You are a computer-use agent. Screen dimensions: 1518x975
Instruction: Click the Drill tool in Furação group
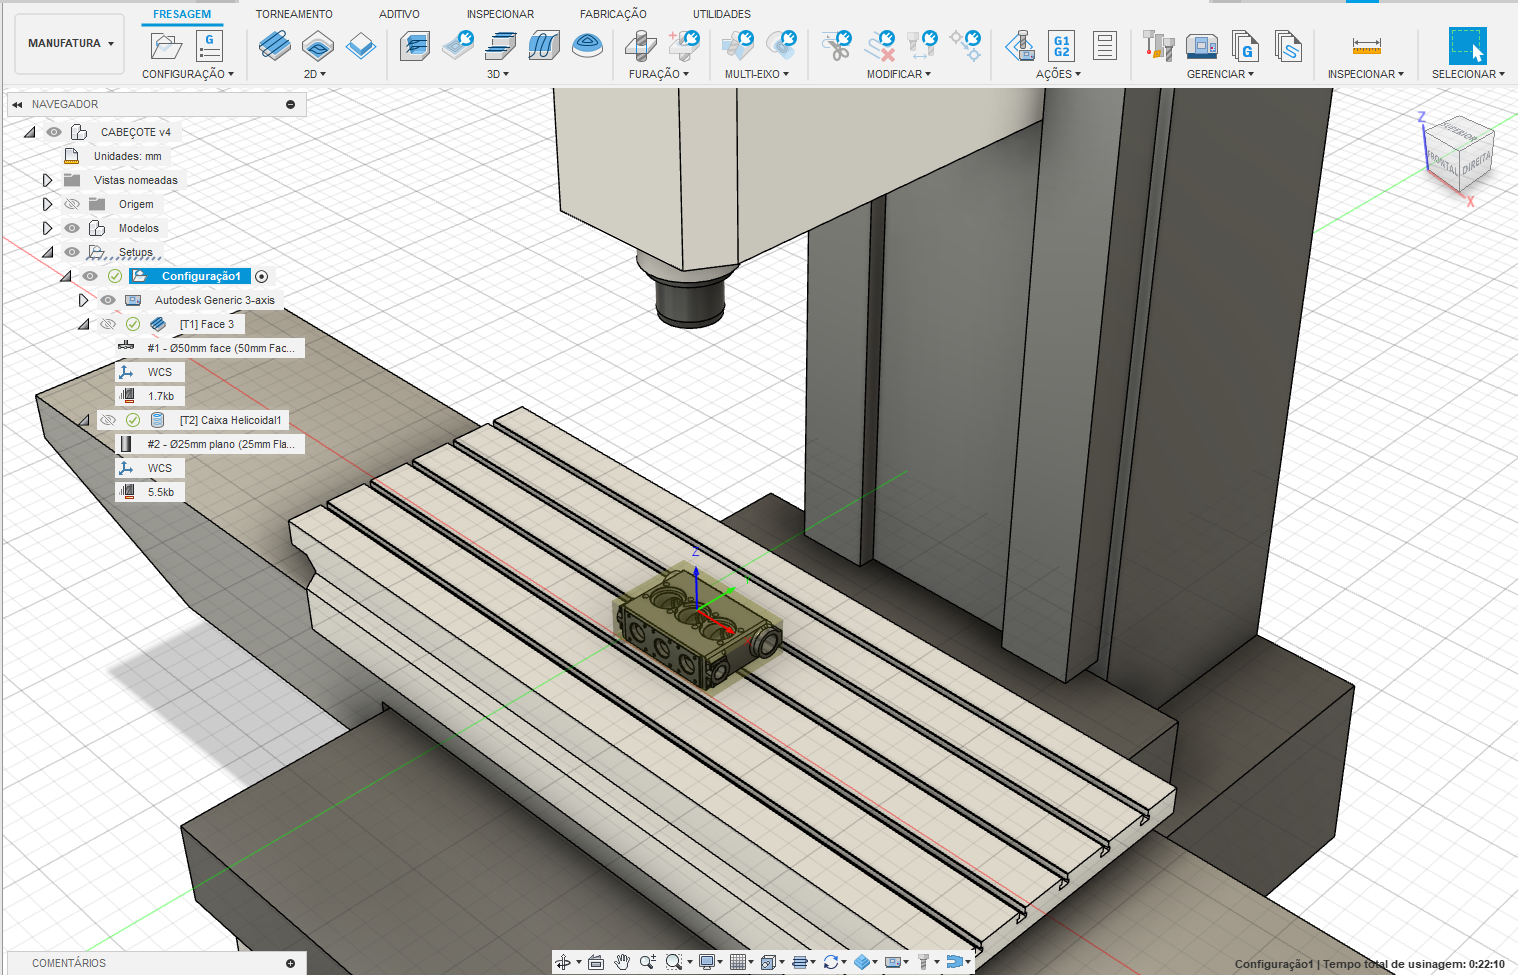[640, 46]
